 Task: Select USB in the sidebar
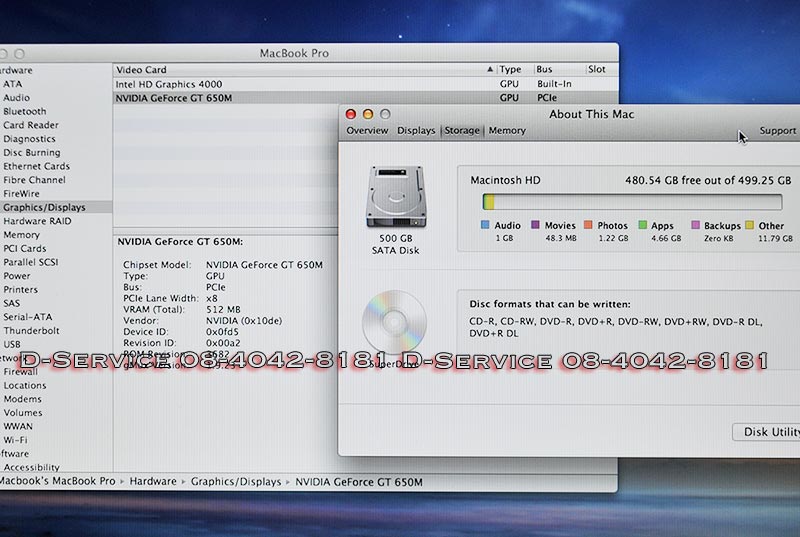(12, 345)
